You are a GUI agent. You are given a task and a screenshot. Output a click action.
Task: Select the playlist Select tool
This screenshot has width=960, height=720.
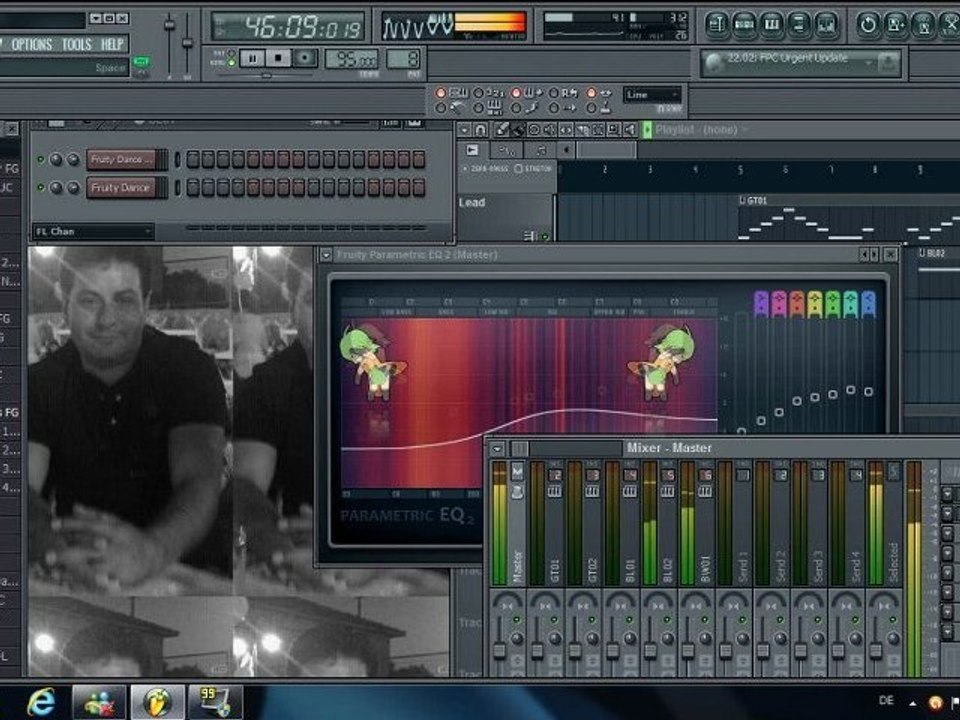tap(598, 130)
